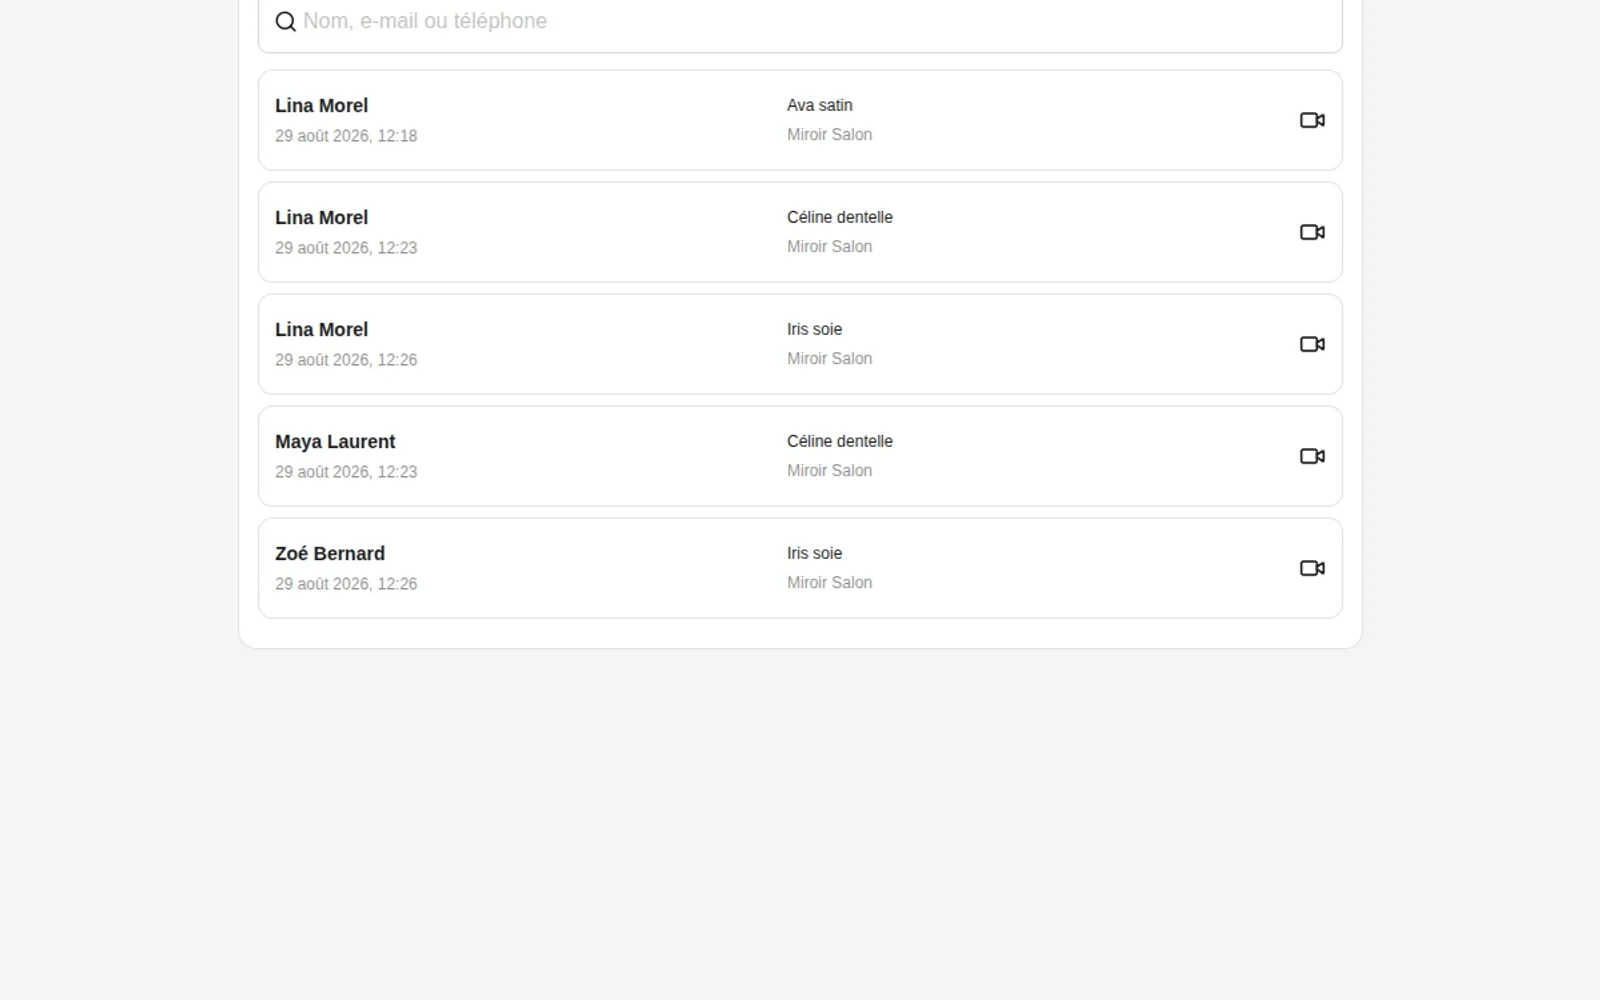Click Miroir Salon in Zoé Bernard's row
The height and width of the screenshot is (1000, 1600).
point(830,582)
